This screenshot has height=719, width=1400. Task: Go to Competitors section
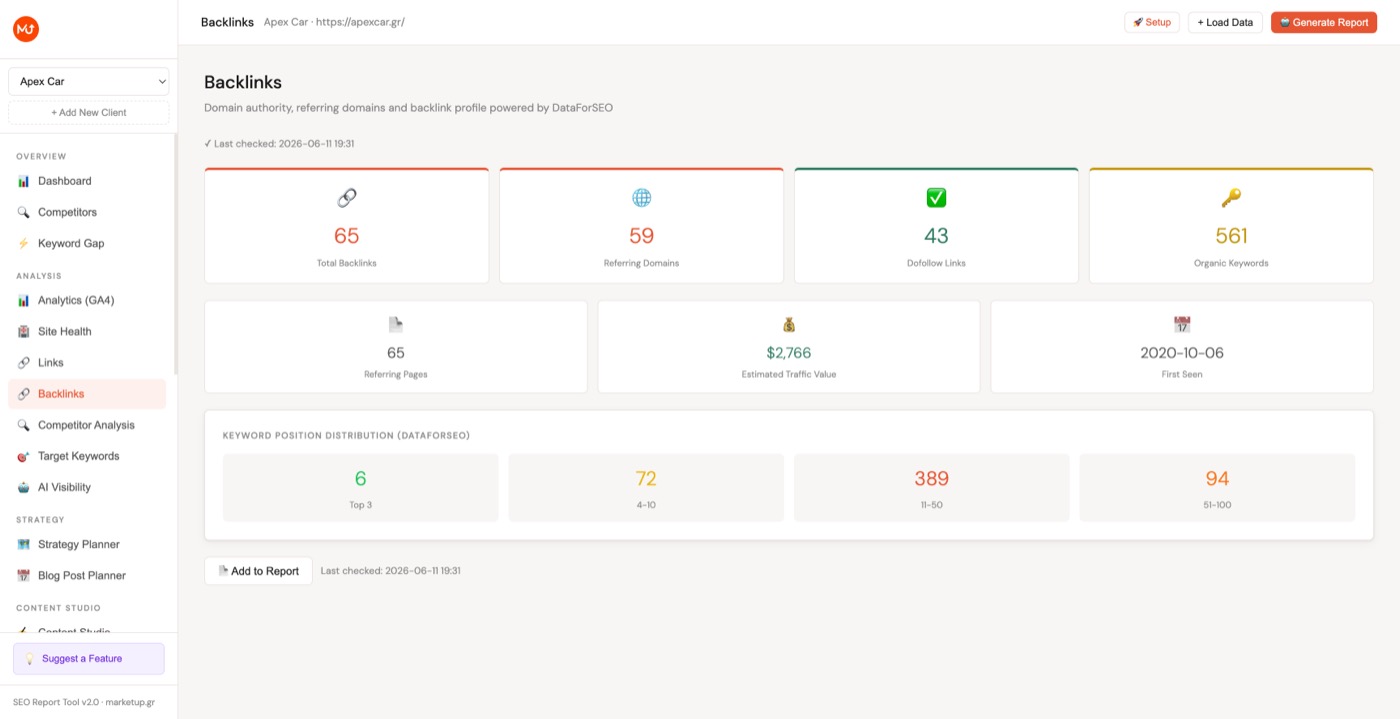tap(87, 212)
